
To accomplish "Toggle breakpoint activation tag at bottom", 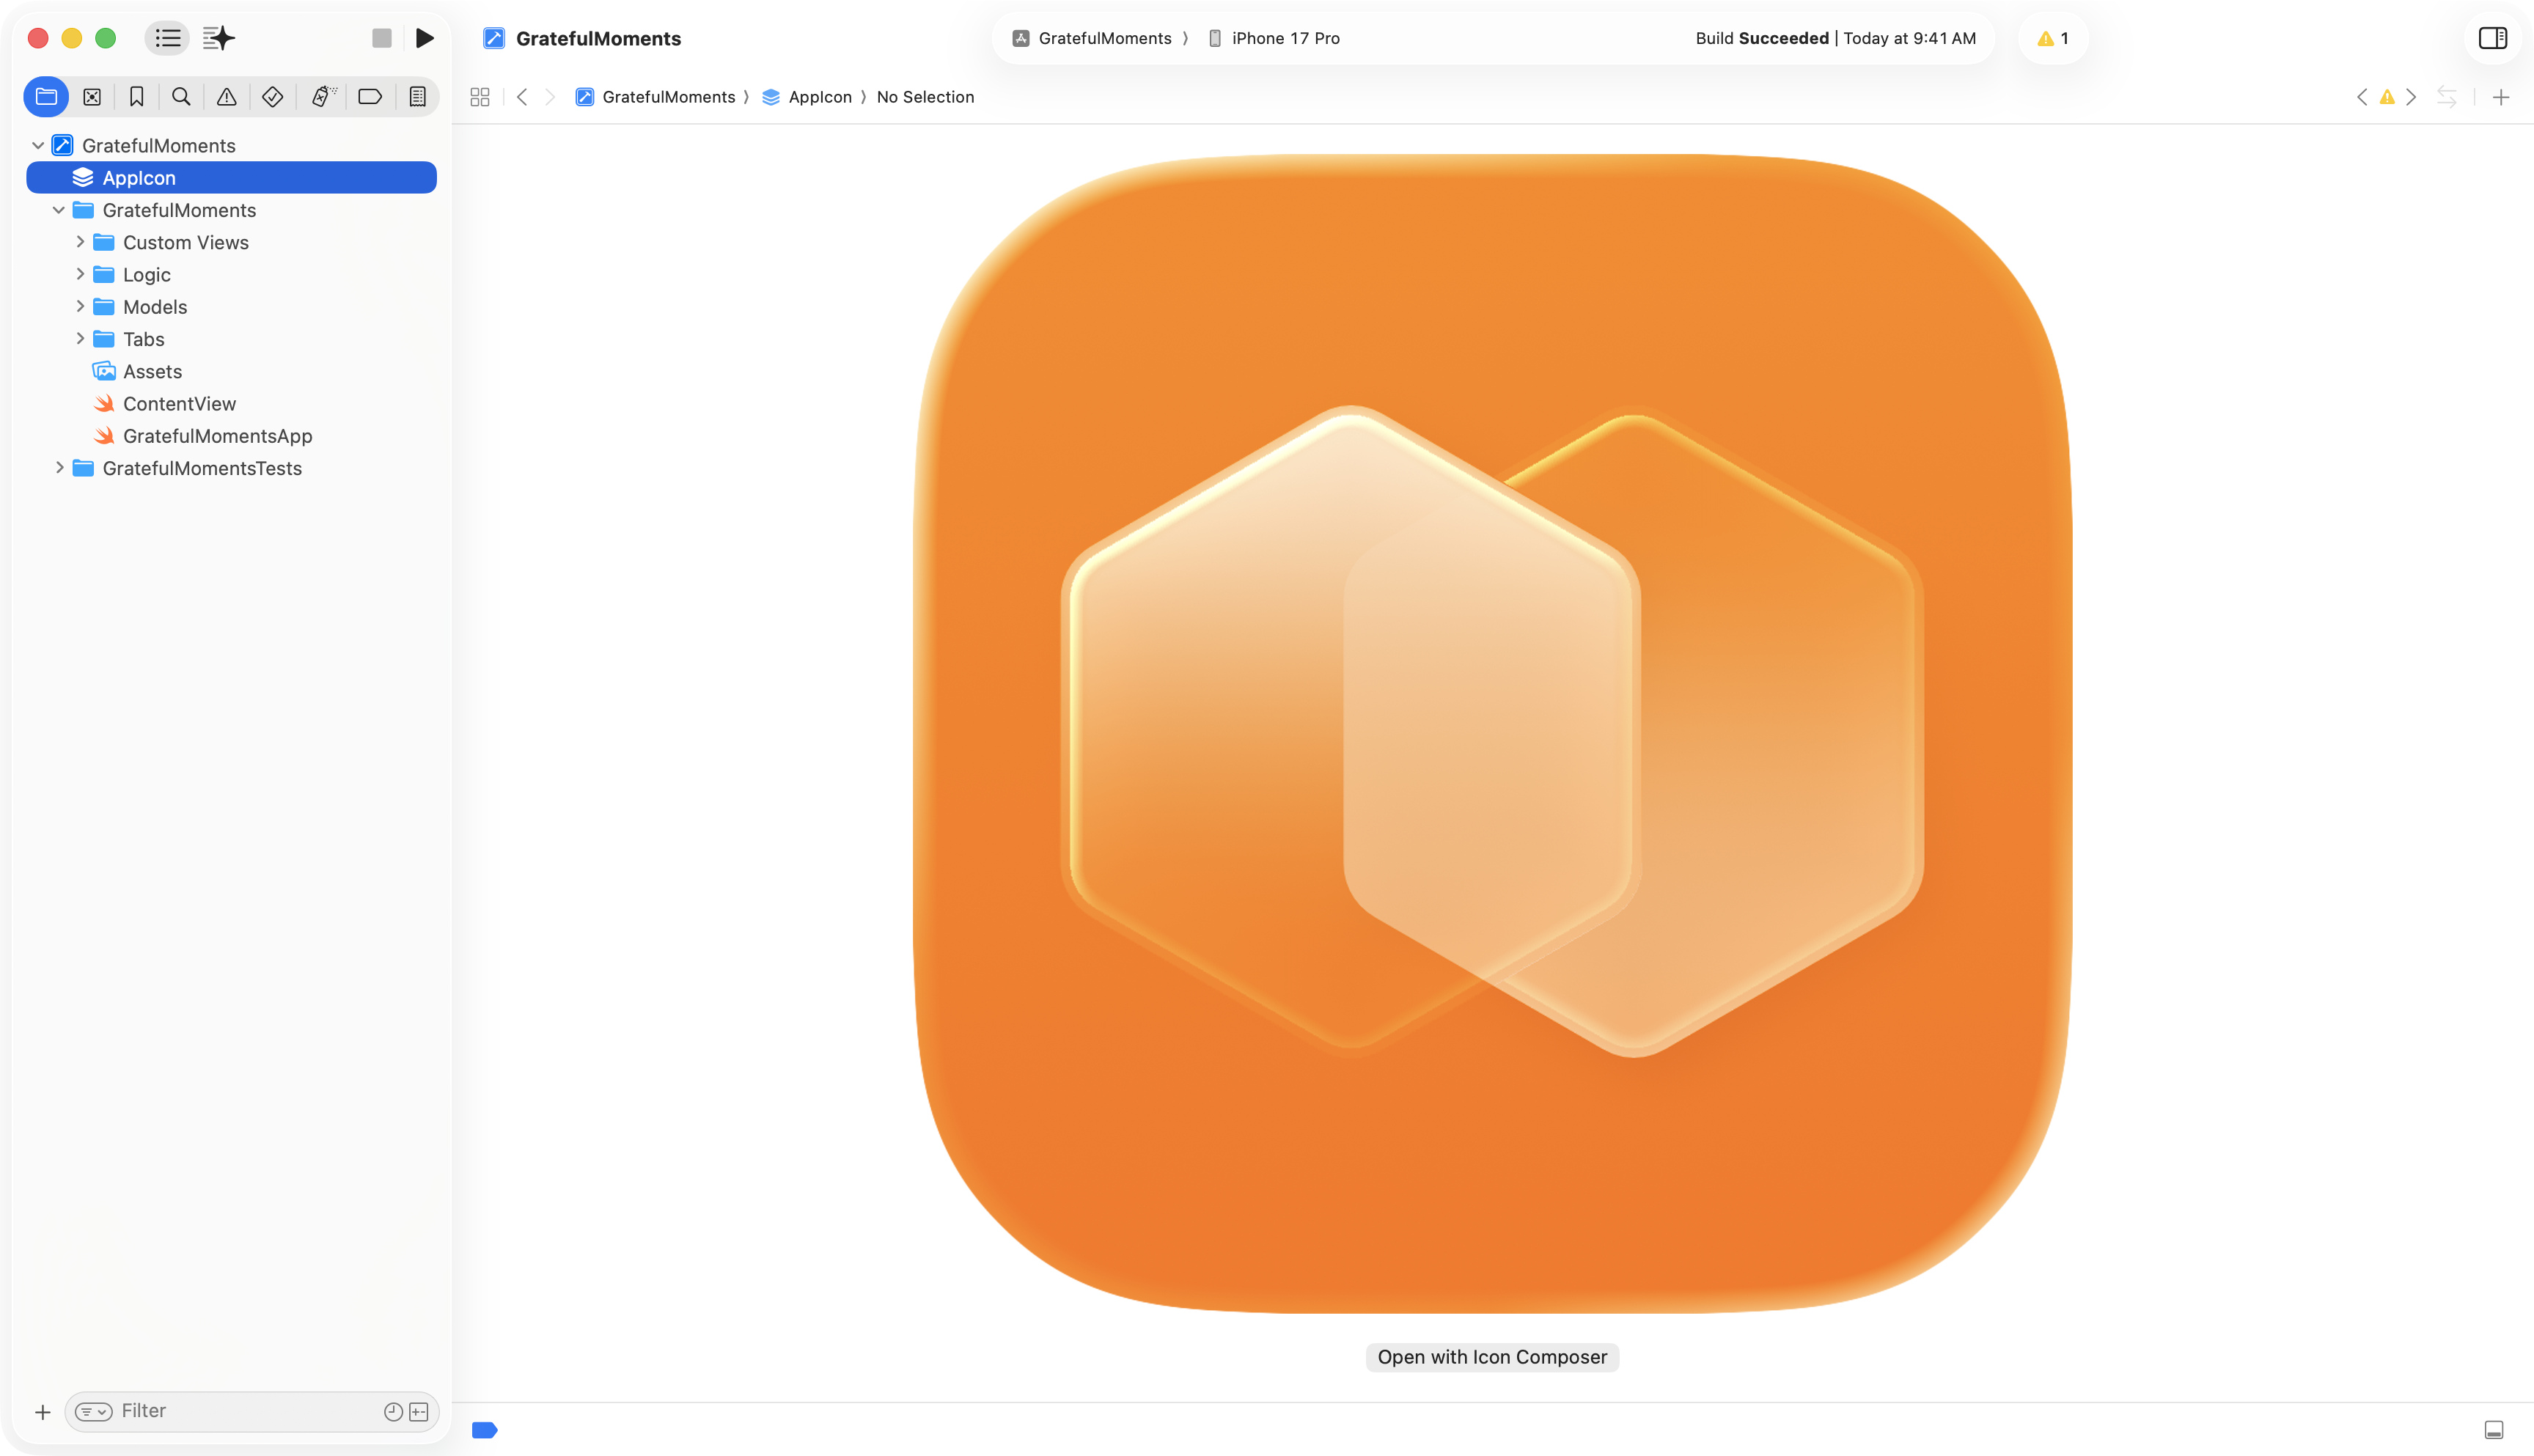I will (484, 1430).
